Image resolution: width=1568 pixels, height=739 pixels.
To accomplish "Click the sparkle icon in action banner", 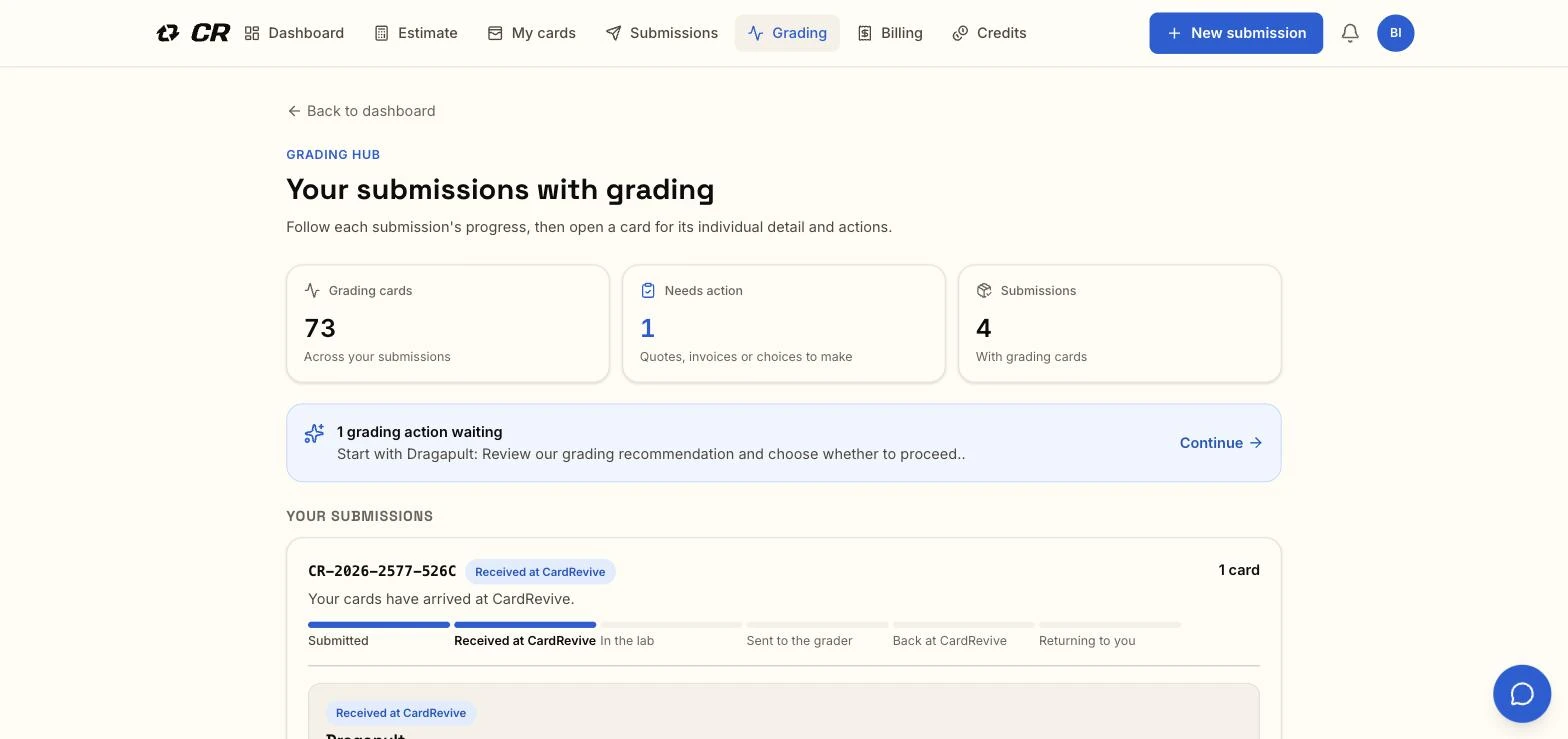I will tap(314, 433).
